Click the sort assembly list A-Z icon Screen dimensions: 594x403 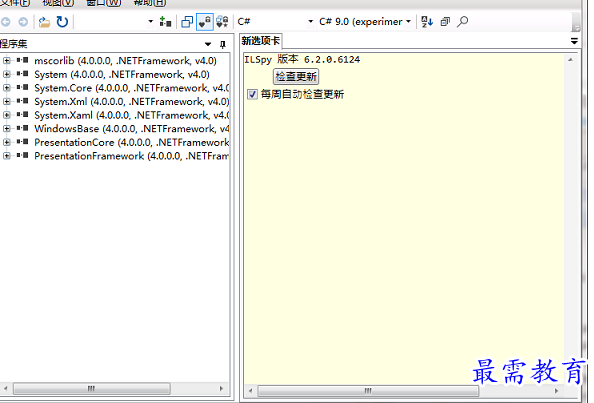tap(427, 22)
